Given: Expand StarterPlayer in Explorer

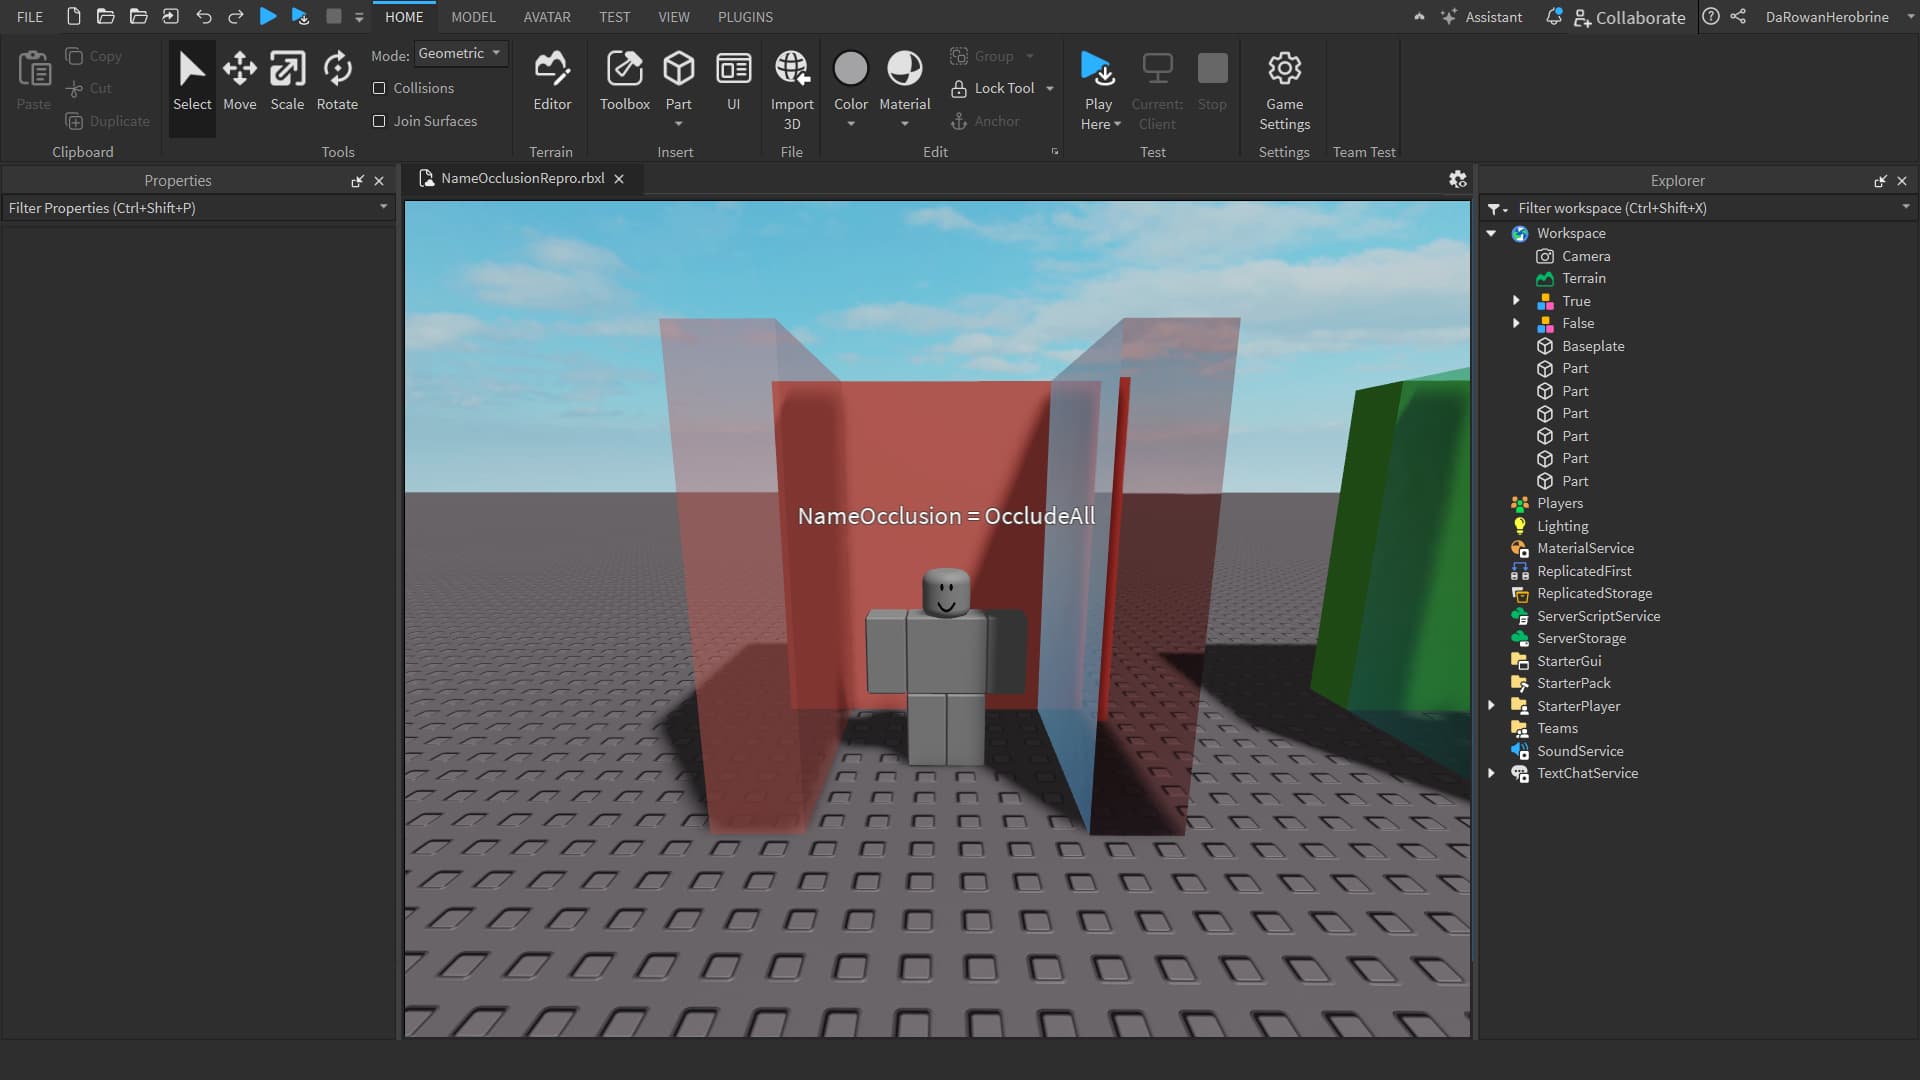Looking at the screenshot, I should [x=1491, y=705].
